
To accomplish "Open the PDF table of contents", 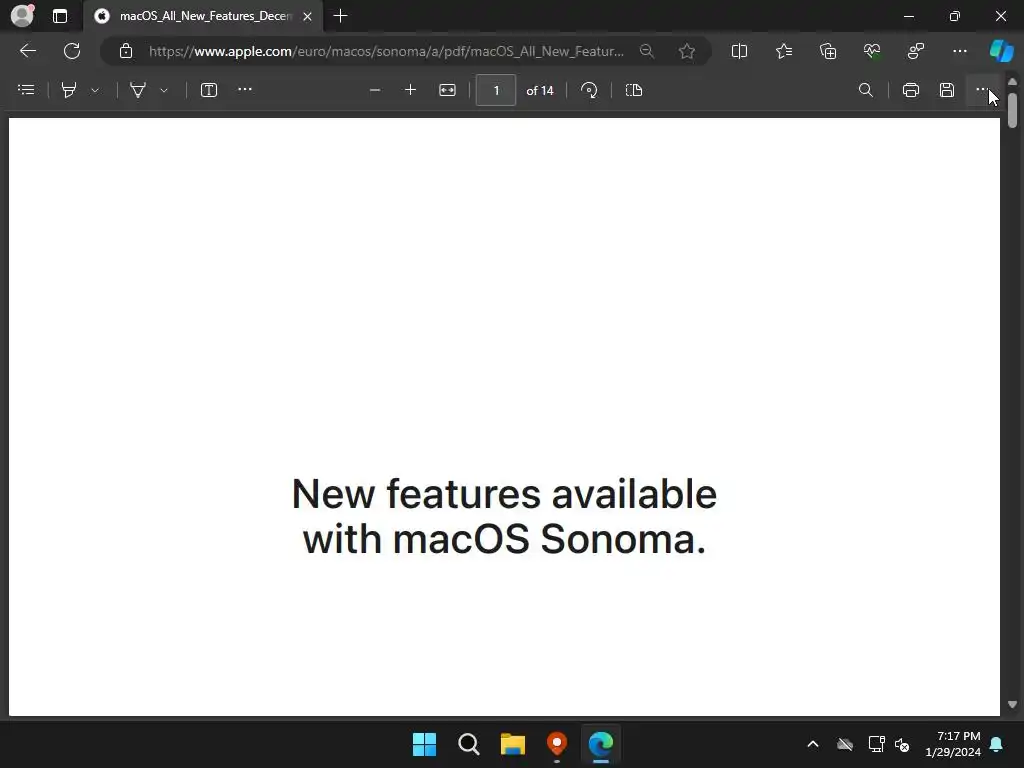I will pyautogui.click(x=26, y=90).
